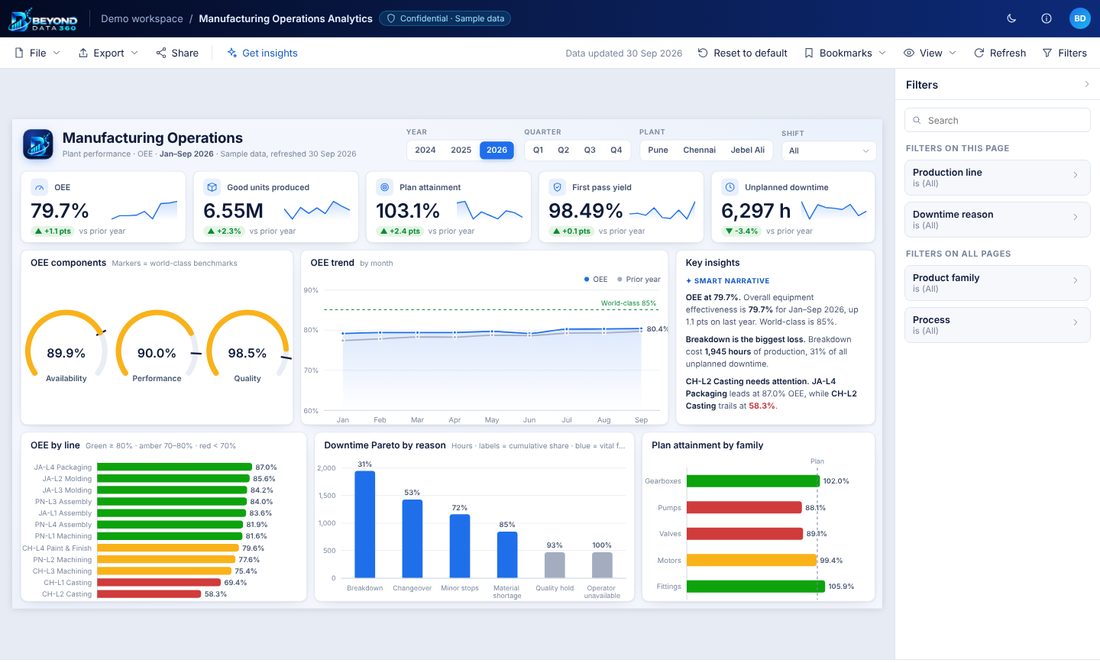
Task: Click the Quality hold bar
Action: tap(555, 565)
